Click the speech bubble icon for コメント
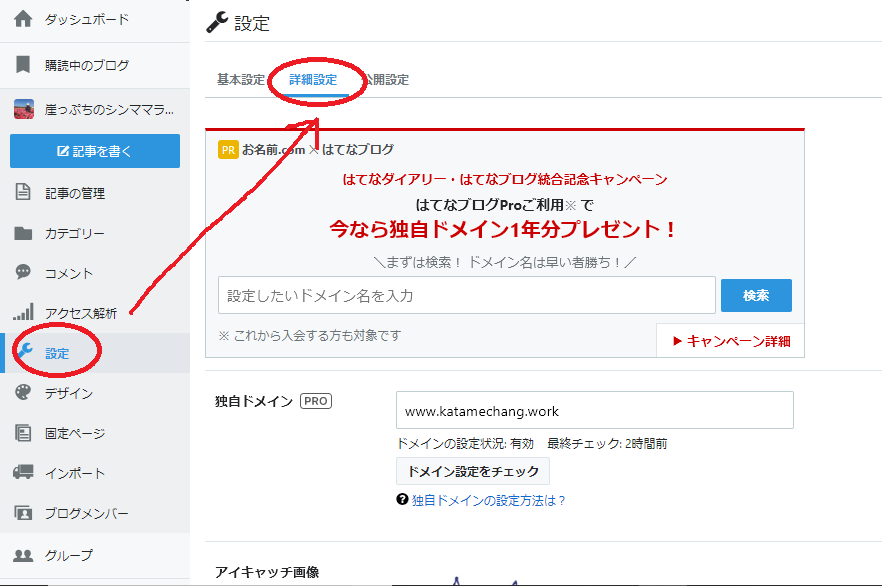 point(23,273)
